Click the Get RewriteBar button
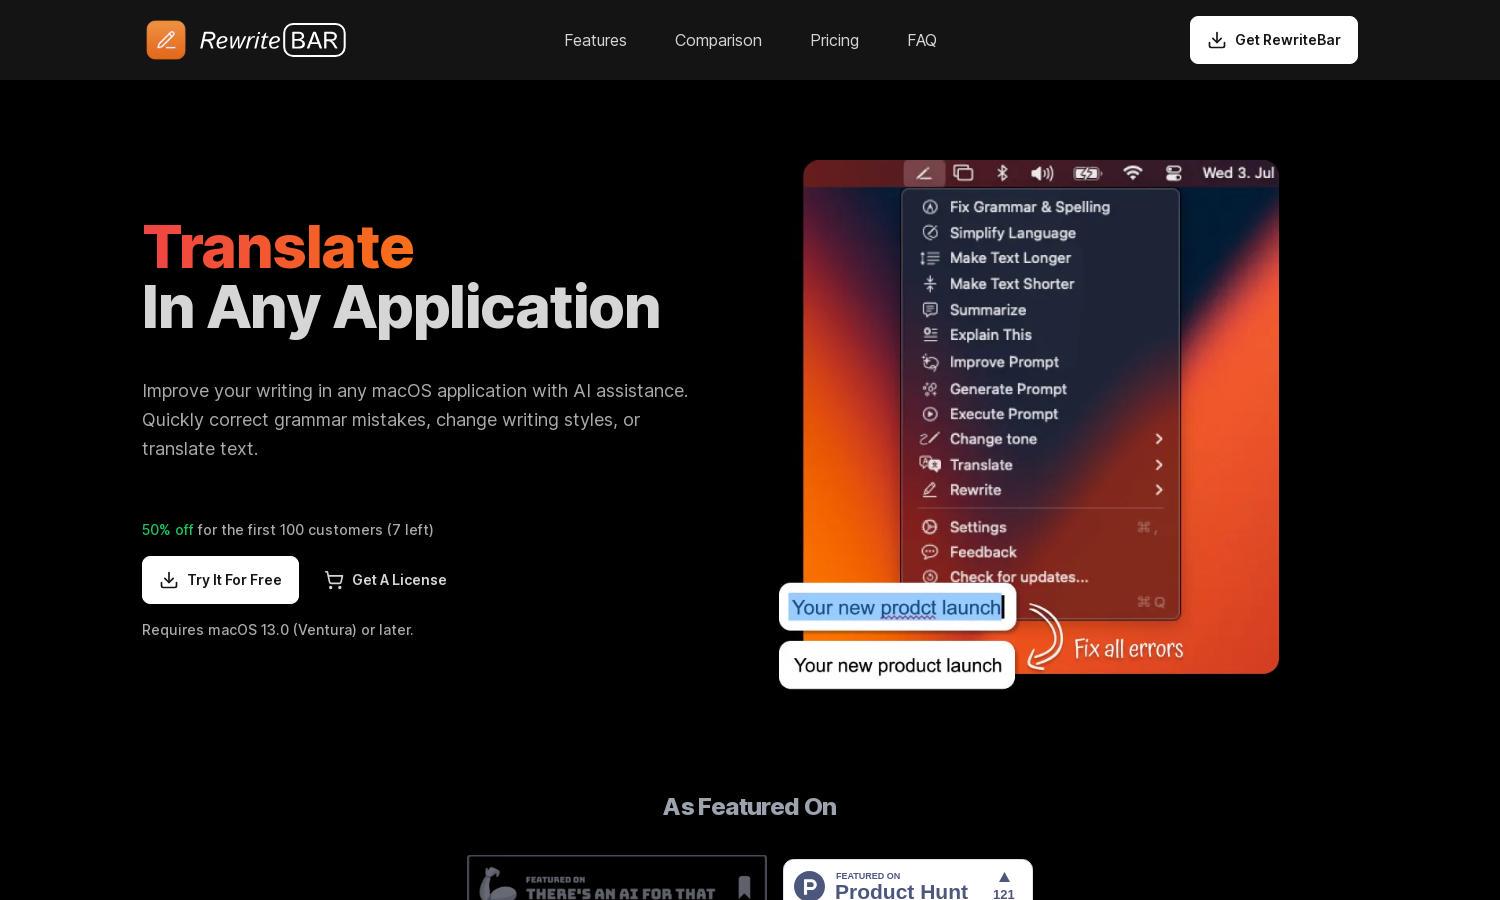The height and width of the screenshot is (900, 1500). pyautogui.click(x=1274, y=40)
